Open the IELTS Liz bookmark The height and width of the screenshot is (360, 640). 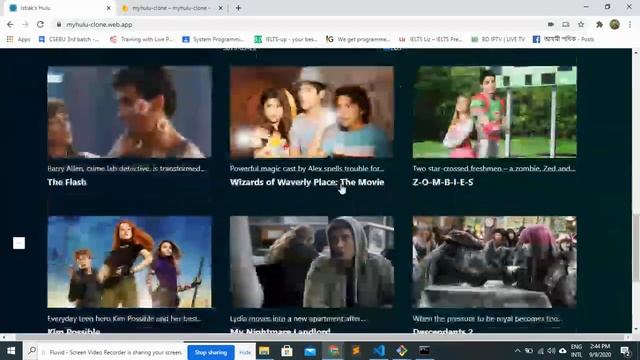coord(430,39)
